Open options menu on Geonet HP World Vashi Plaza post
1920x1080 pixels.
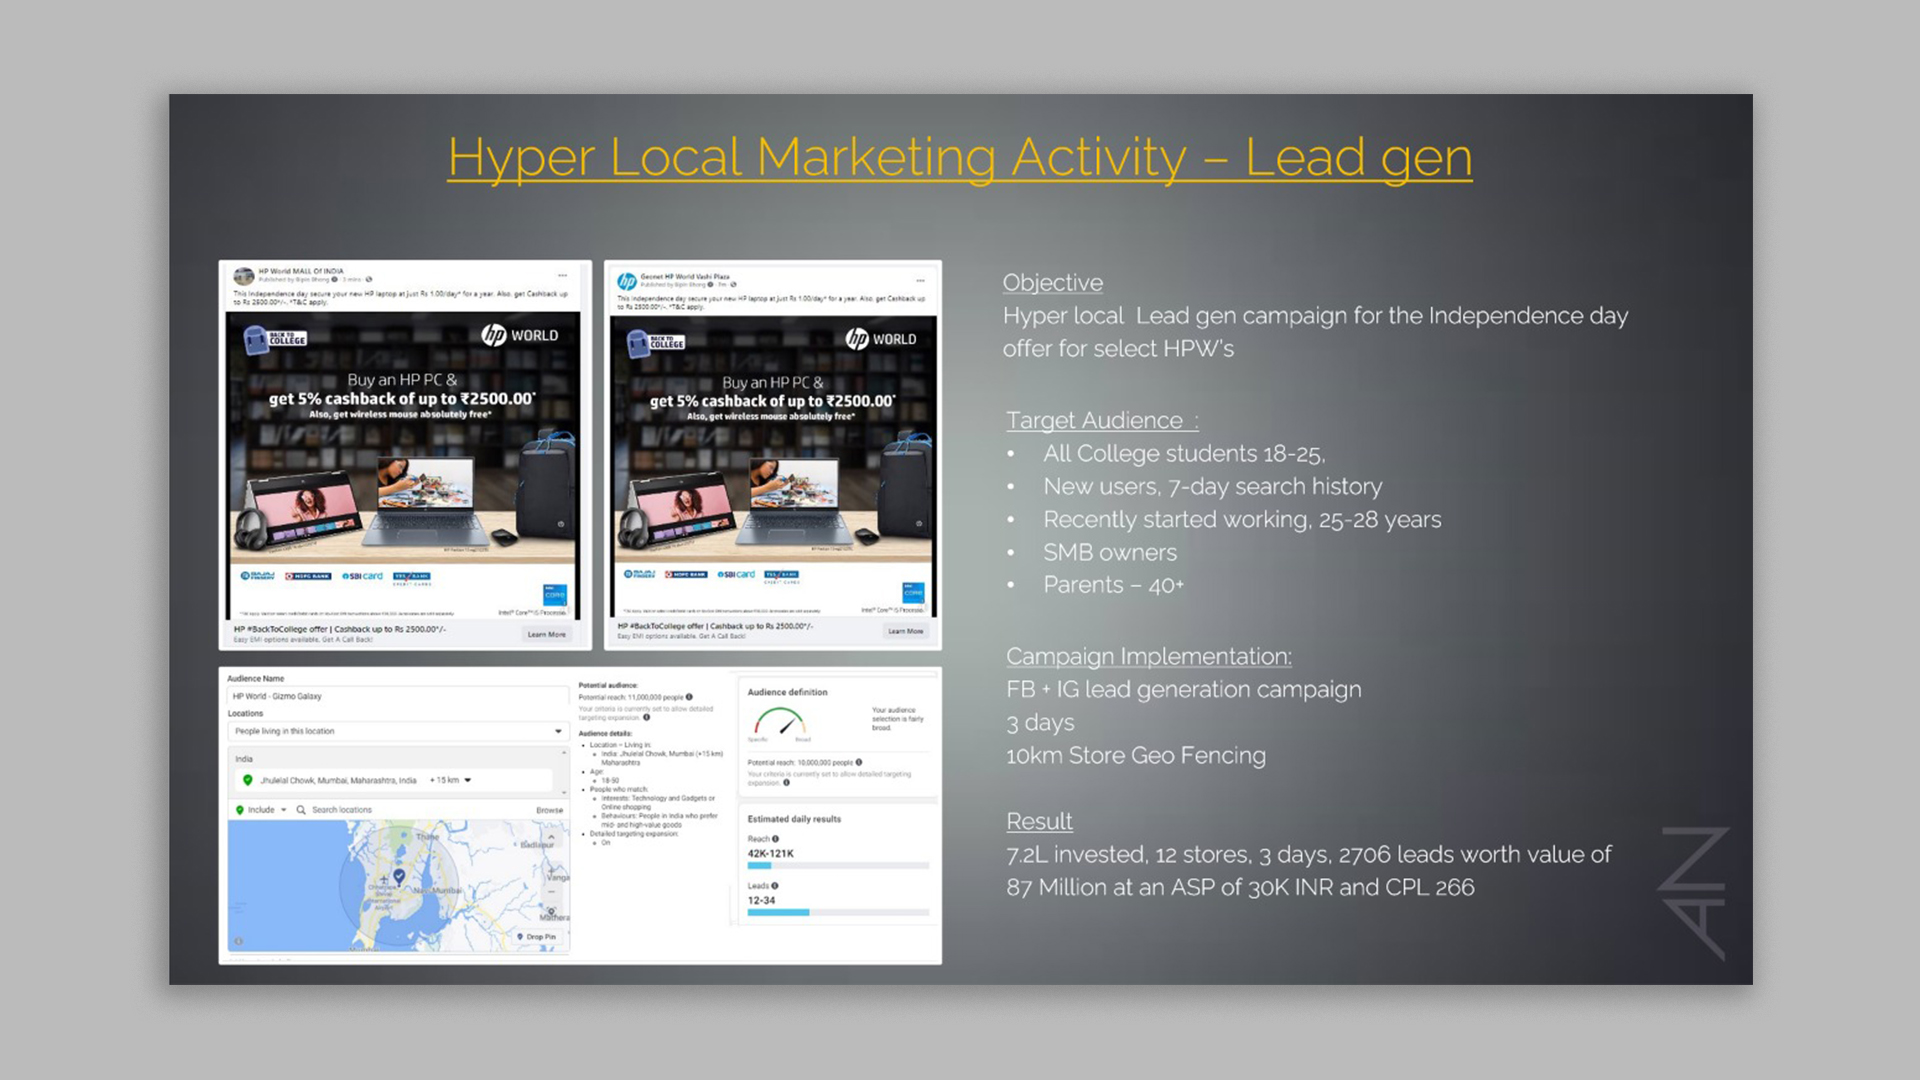pos(920,280)
